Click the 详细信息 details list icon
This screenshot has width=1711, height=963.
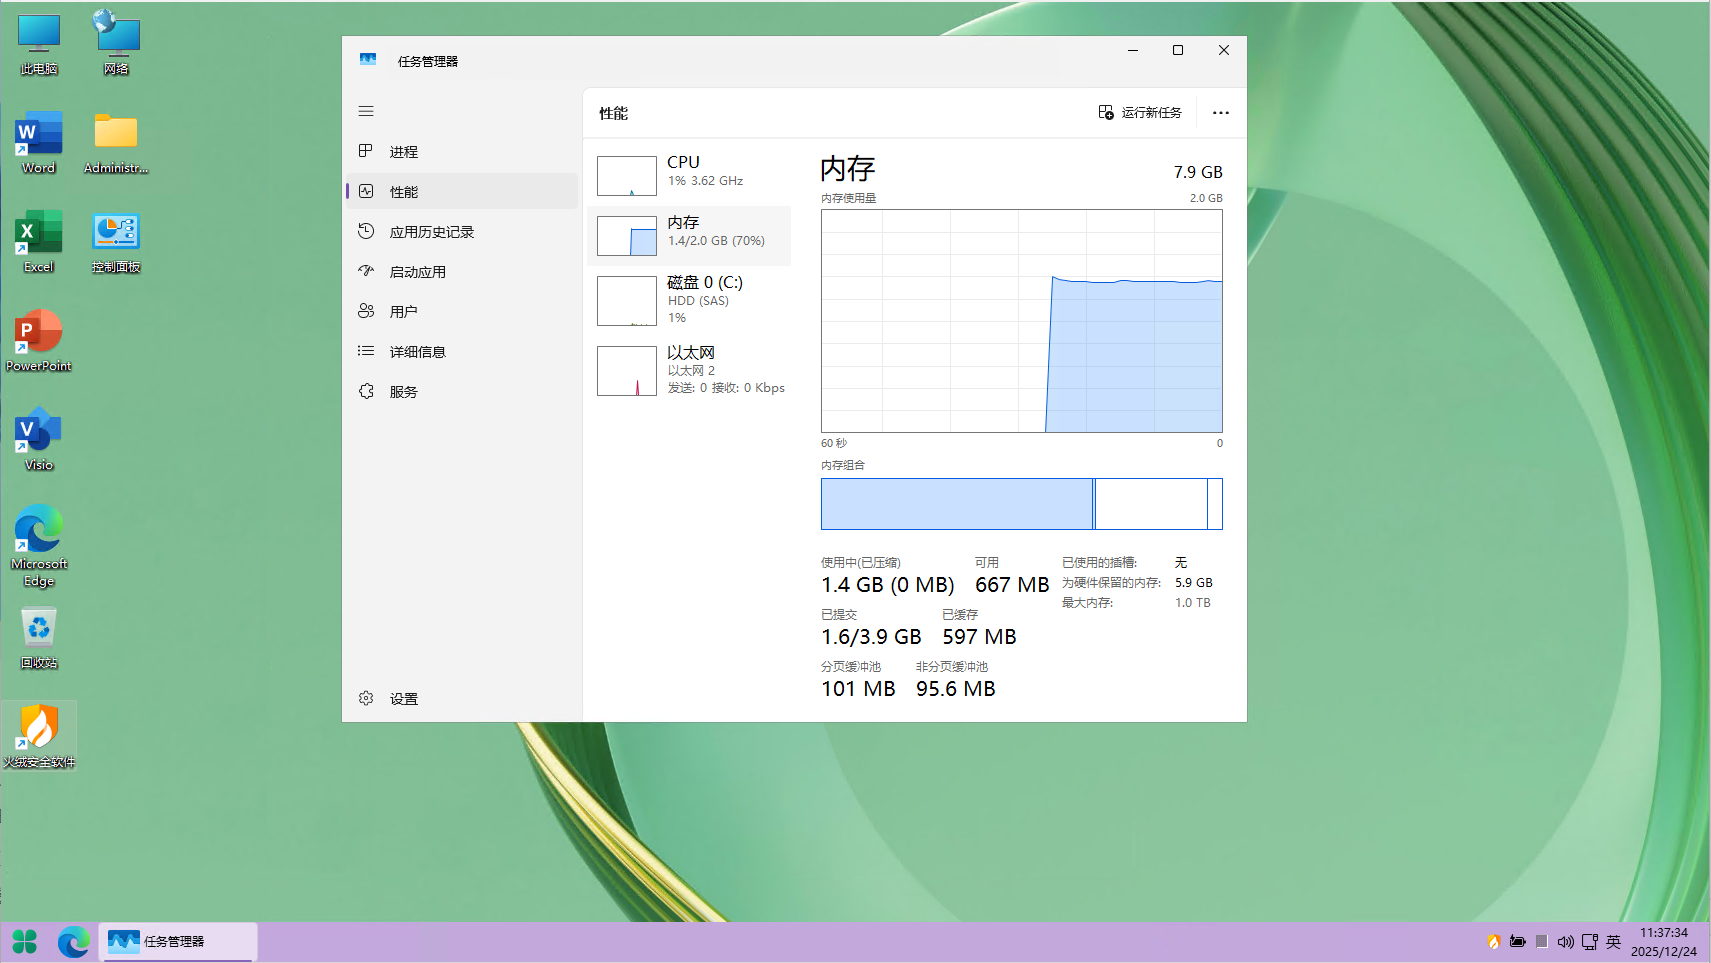tap(366, 351)
